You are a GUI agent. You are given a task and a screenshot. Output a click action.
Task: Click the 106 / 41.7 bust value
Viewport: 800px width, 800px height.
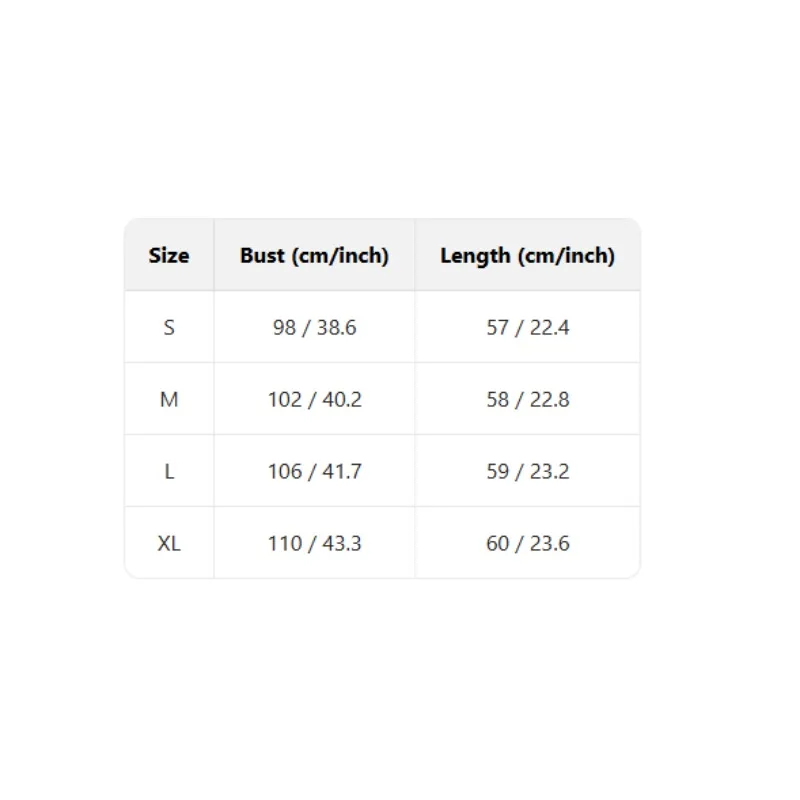click(315, 471)
